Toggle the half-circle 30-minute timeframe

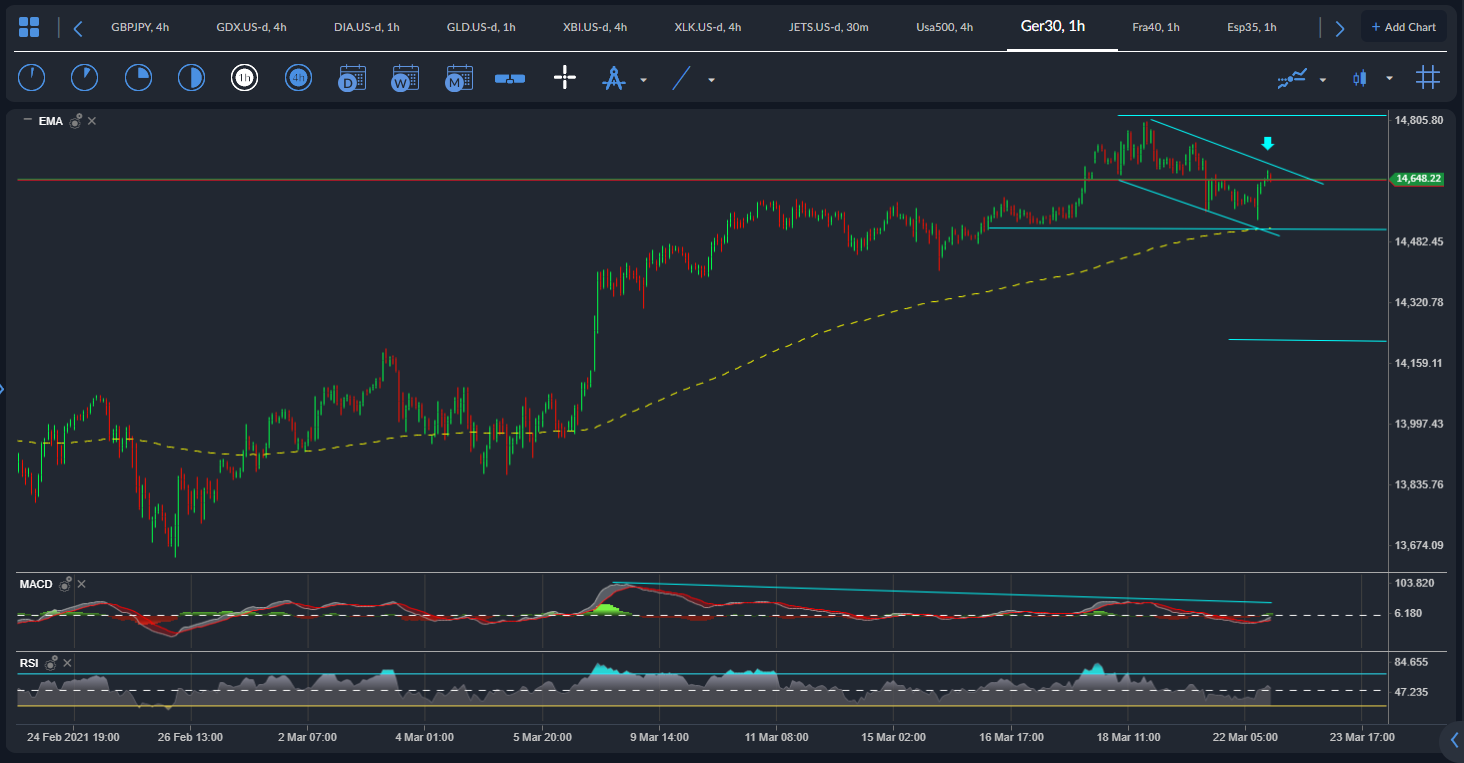(x=191, y=78)
